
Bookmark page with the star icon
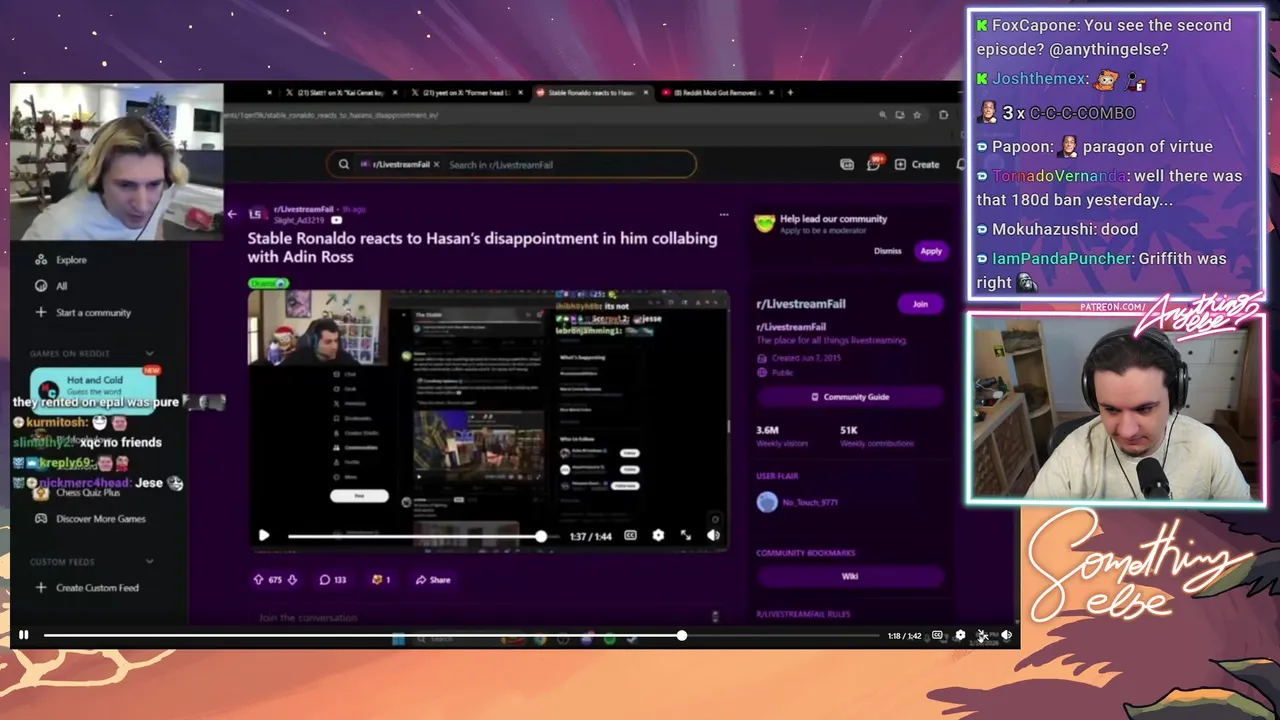click(916, 115)
